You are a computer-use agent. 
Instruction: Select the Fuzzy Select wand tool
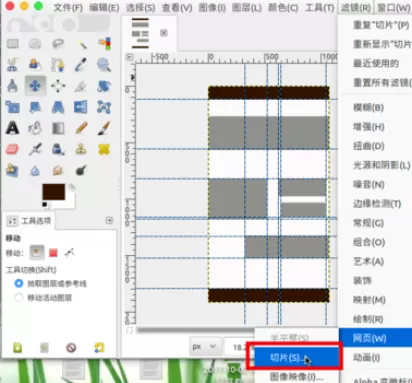click(x=81, y=44)
